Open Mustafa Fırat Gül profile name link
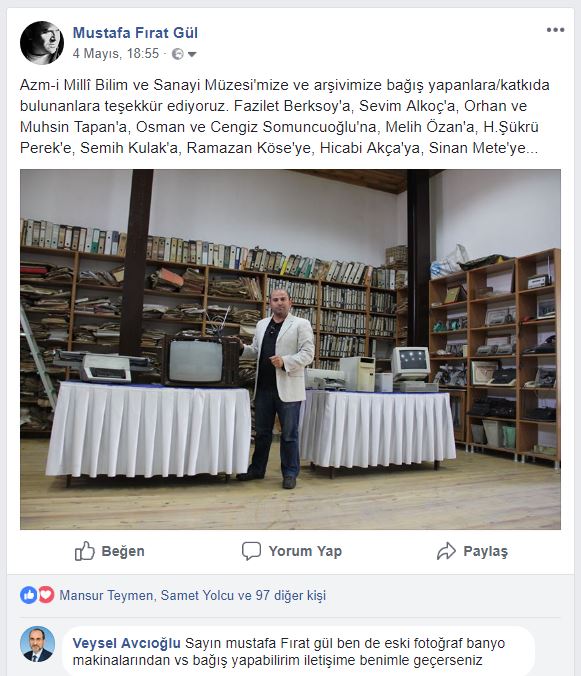581x676 pixels. click(x=135, y=33)
